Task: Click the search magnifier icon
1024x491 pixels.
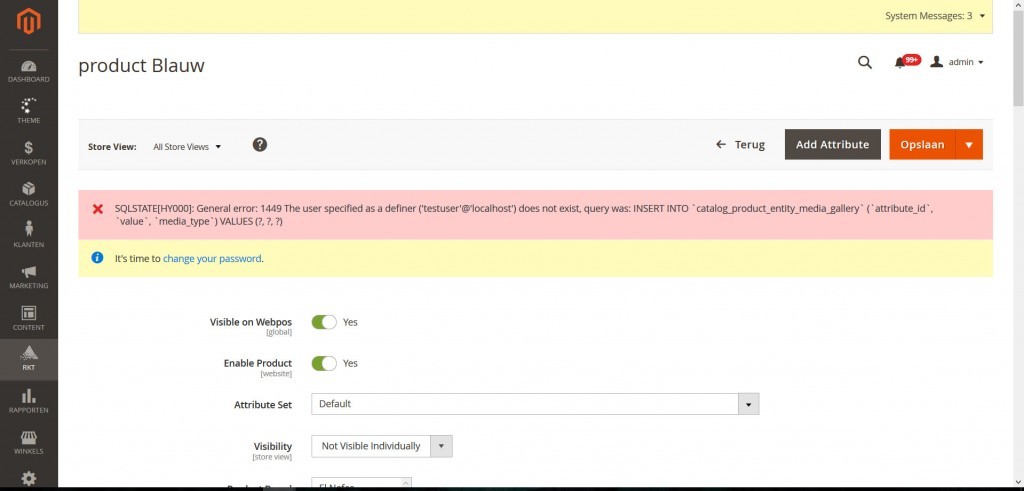Action: coord(865,62)
